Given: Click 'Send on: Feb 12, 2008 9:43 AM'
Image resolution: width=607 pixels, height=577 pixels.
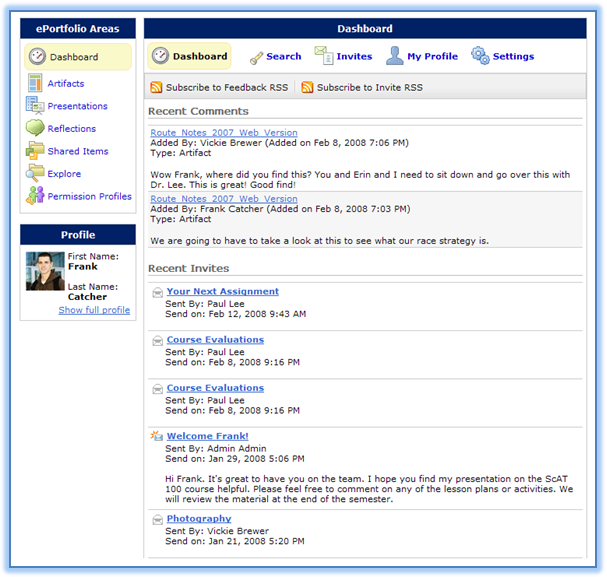Looking at the screenshot, I should click(235, 314).
